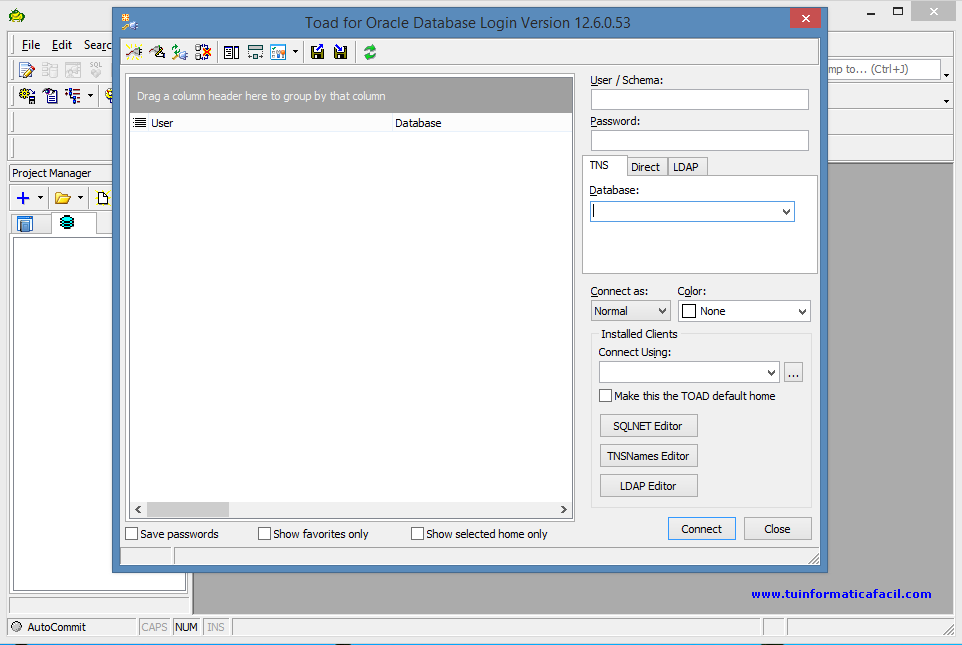Click the import connections disk icon

341,53
